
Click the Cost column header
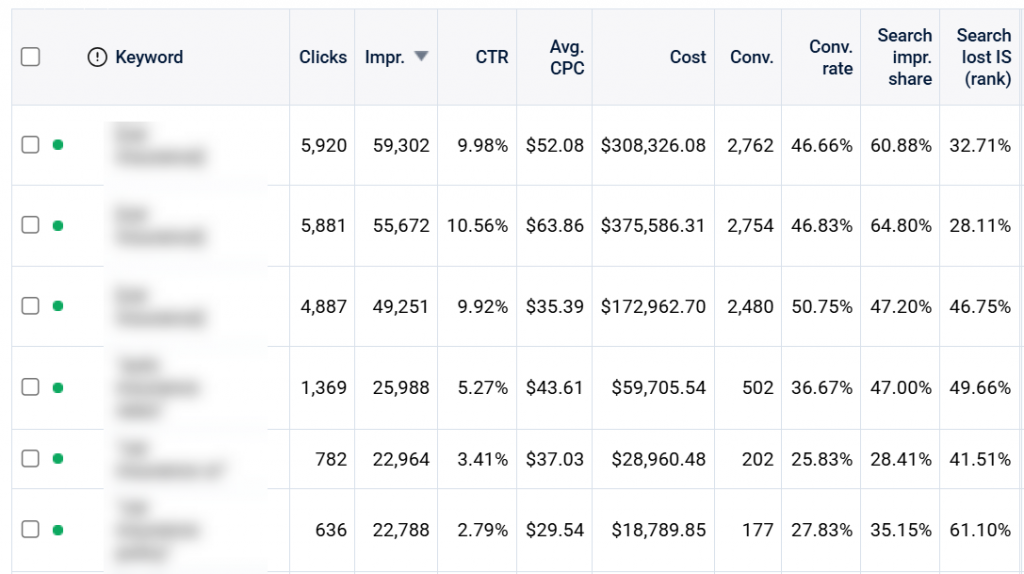coord(687,57)
